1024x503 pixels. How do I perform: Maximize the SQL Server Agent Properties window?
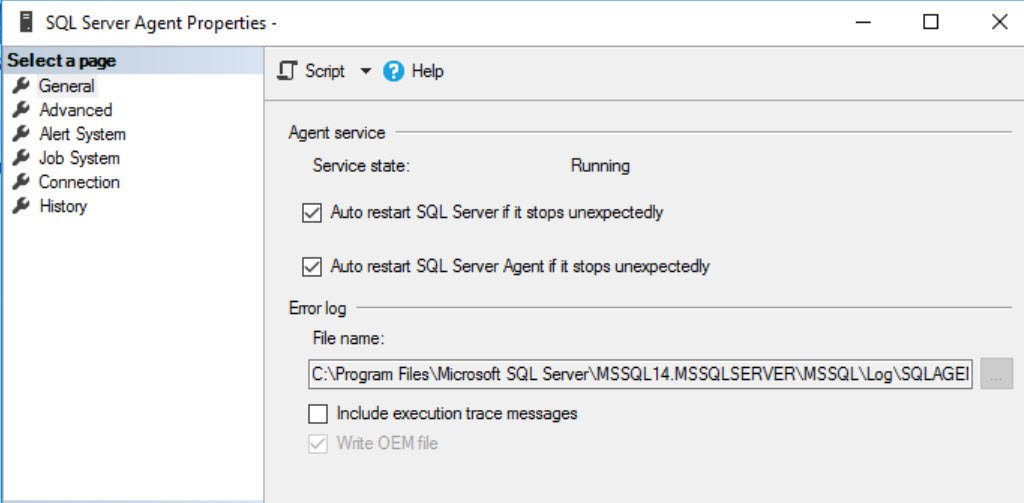click(931, 22)
